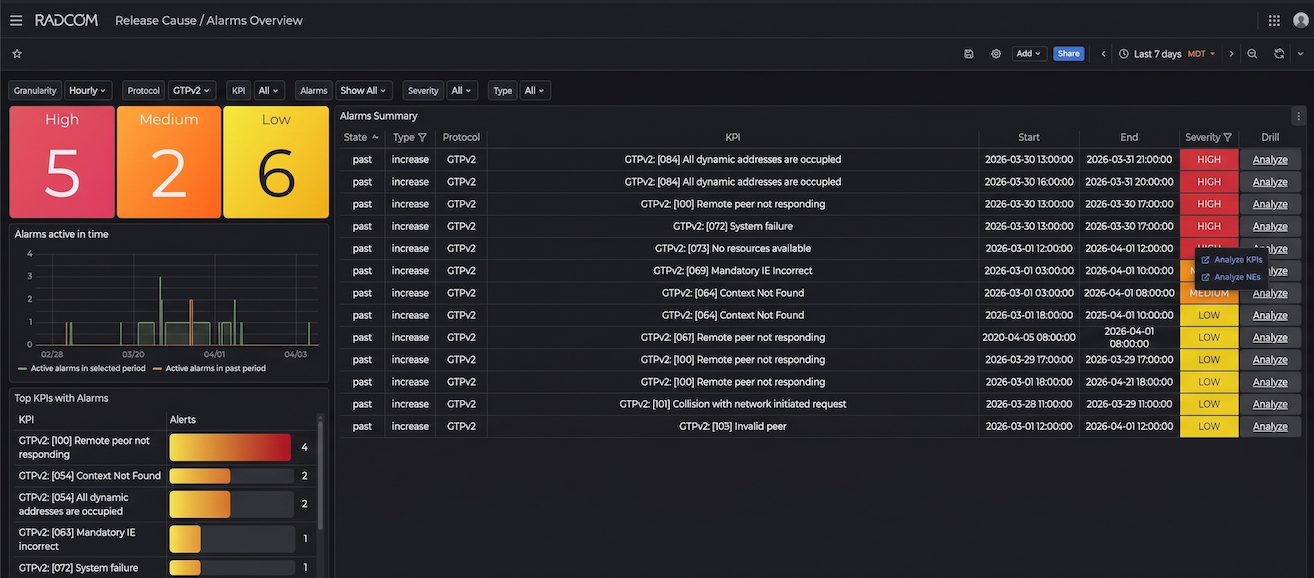The height and width of the screenshot is (578, 1314).
Task: Click the Drill column header
Action: [1270, 137]
